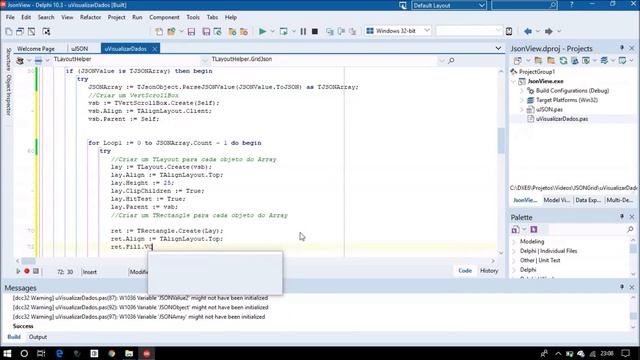Run the project with green play button
The width and height of the screenshot is (640, 360).
pos(262,31)
